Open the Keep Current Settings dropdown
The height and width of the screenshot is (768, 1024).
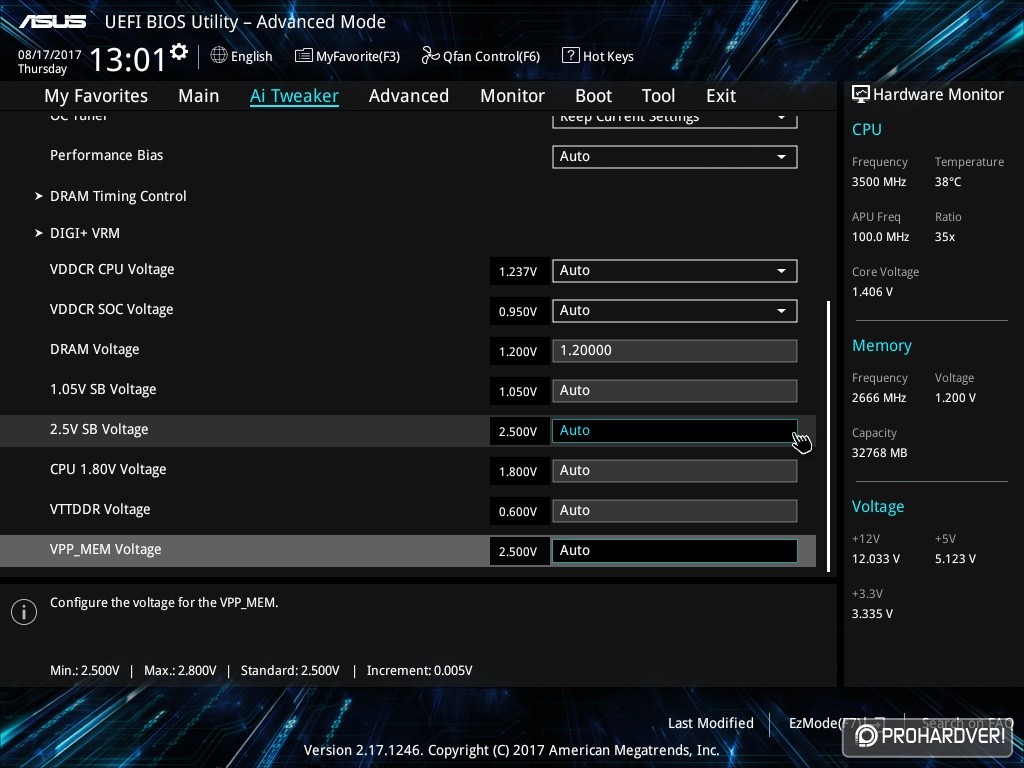tap(675, 119)
